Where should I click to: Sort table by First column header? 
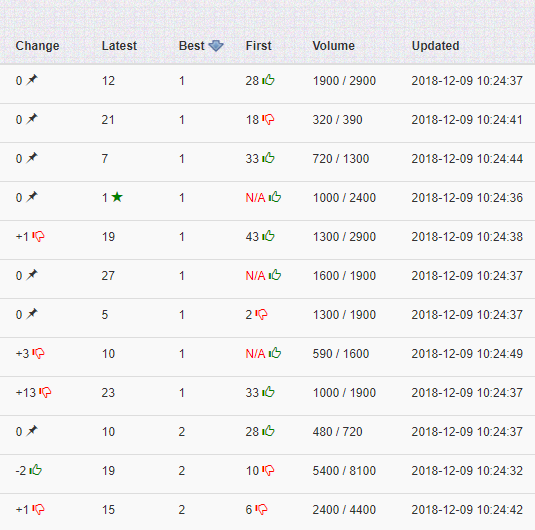tap(259, 46)
